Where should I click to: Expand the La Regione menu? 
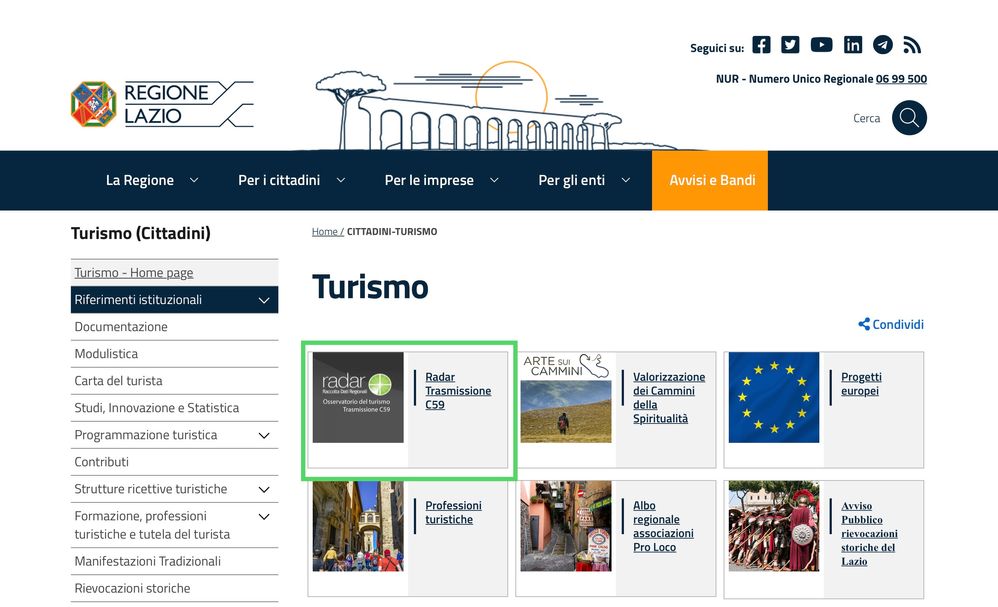pos(152,180)
